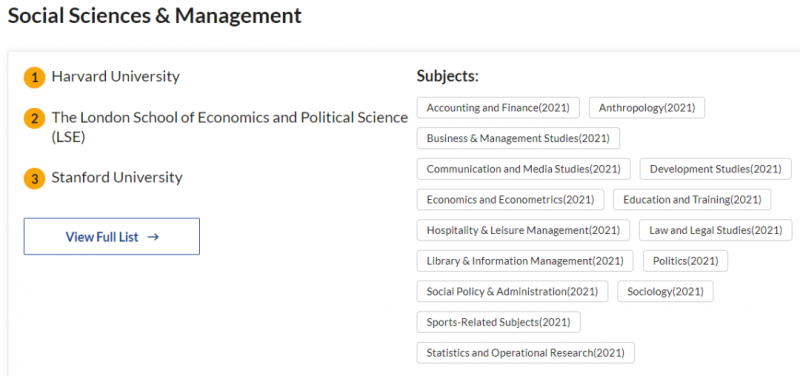
Task: Click the rank 3 badge icon
Action: coord(35,179)
